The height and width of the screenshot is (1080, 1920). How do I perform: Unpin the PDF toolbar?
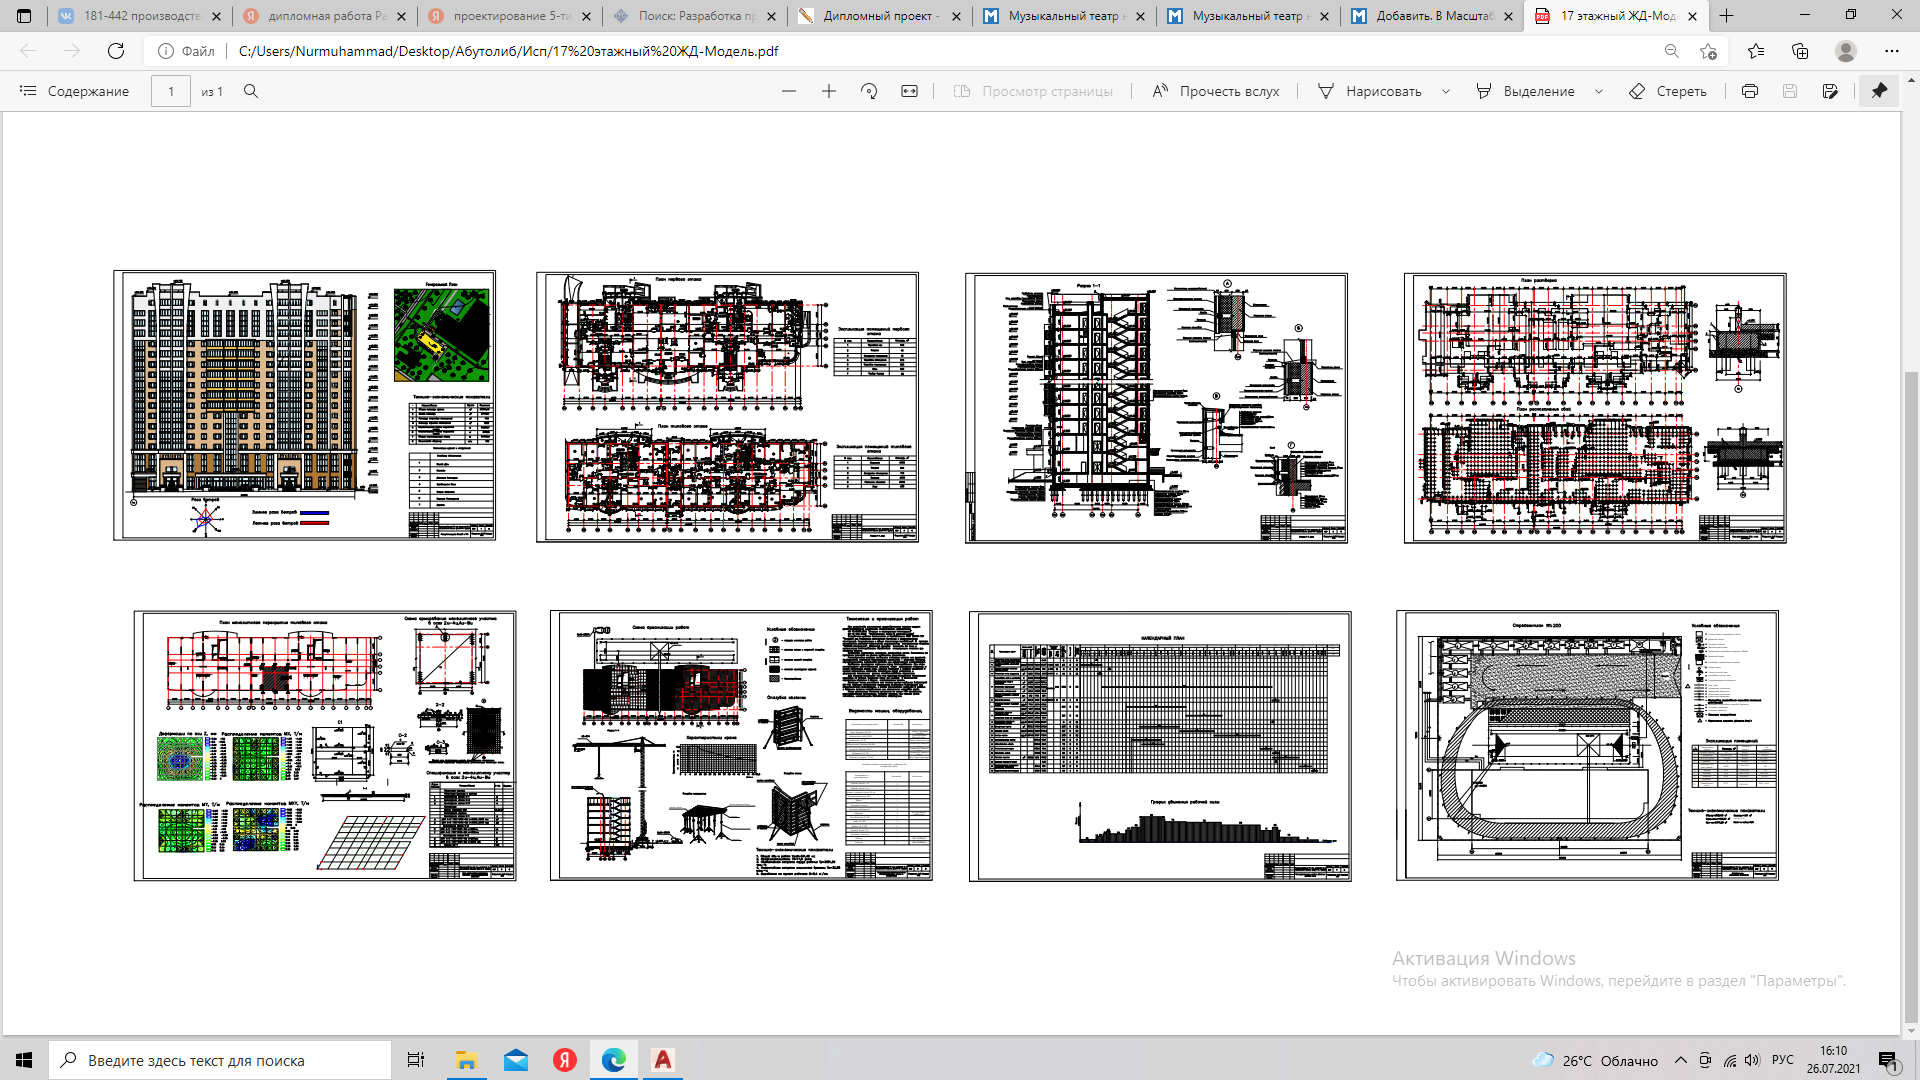pyautogui.click(x=1879, y=91)
